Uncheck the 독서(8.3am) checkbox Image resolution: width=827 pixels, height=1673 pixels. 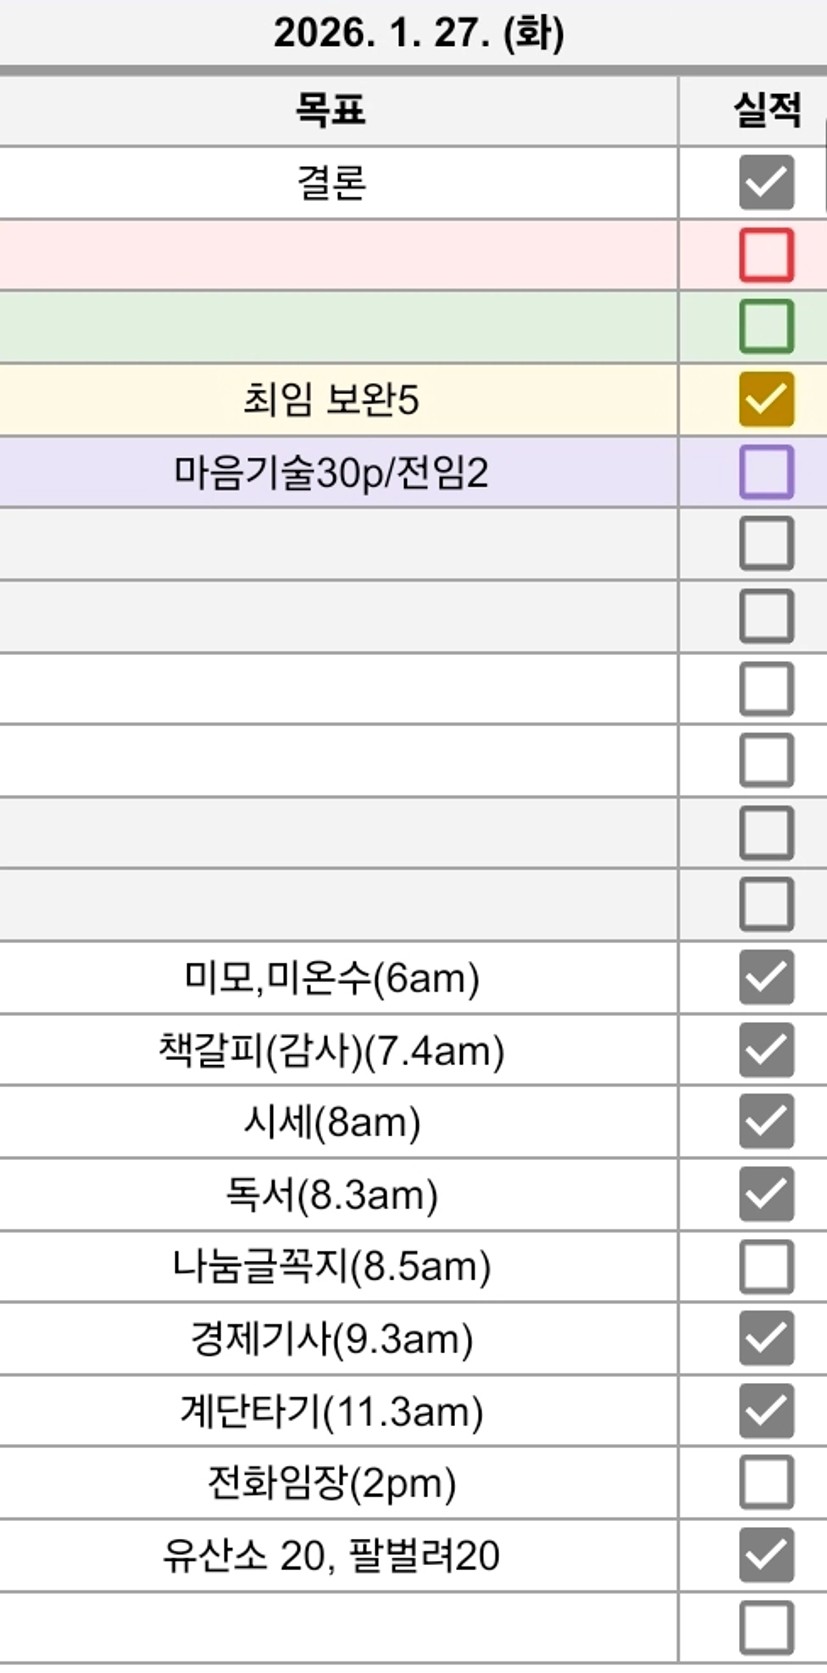[766, 1194]
